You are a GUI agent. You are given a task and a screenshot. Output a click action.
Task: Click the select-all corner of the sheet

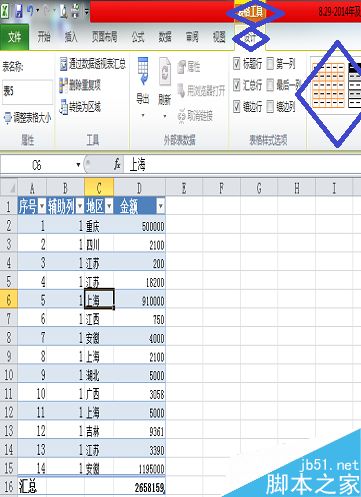tap(9, 188)
